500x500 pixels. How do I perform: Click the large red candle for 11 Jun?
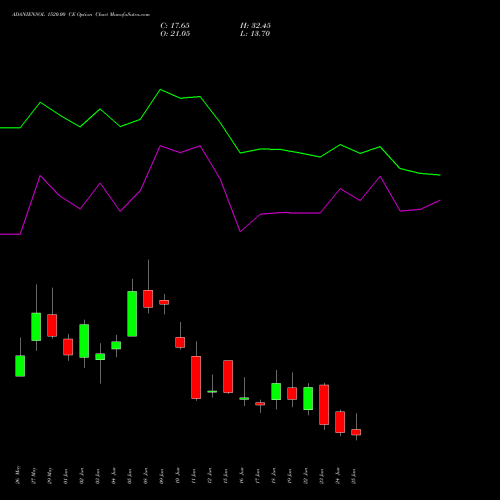(196, 377)
